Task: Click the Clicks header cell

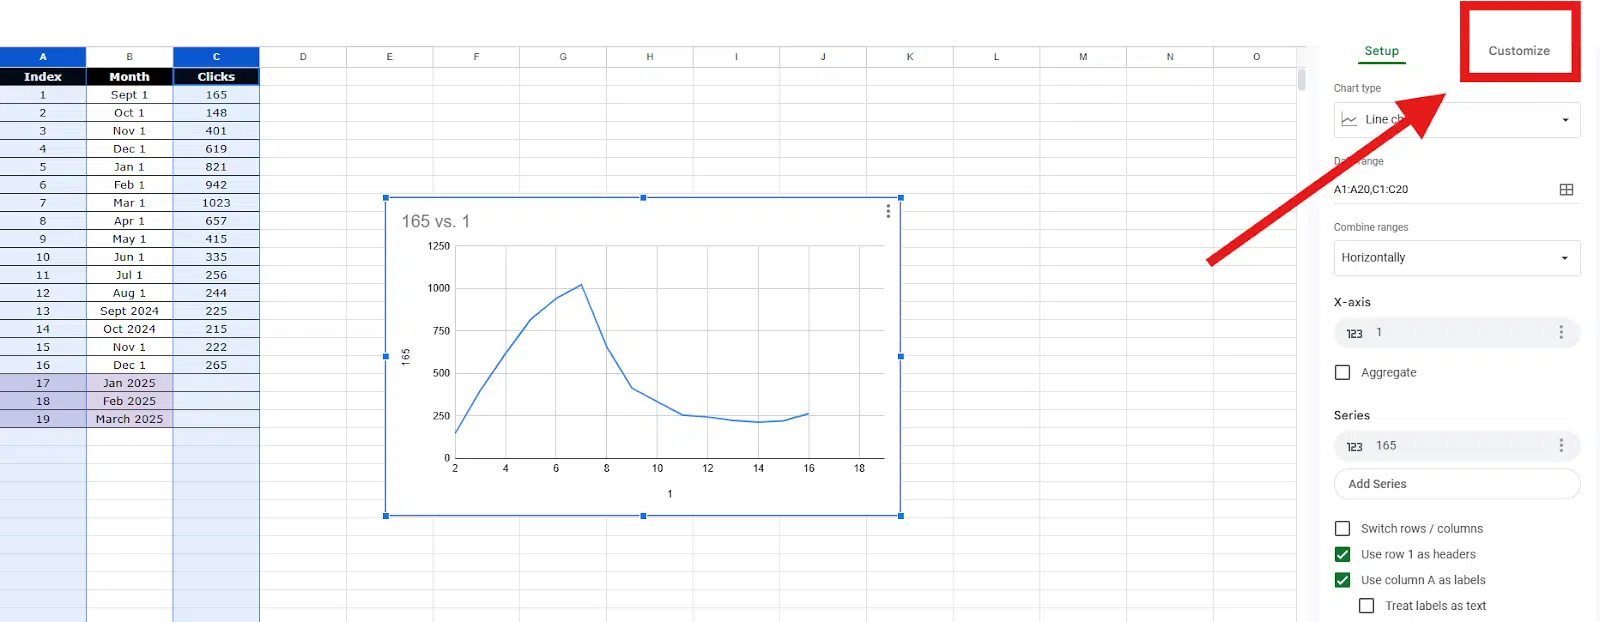Action: click(216, 77)
